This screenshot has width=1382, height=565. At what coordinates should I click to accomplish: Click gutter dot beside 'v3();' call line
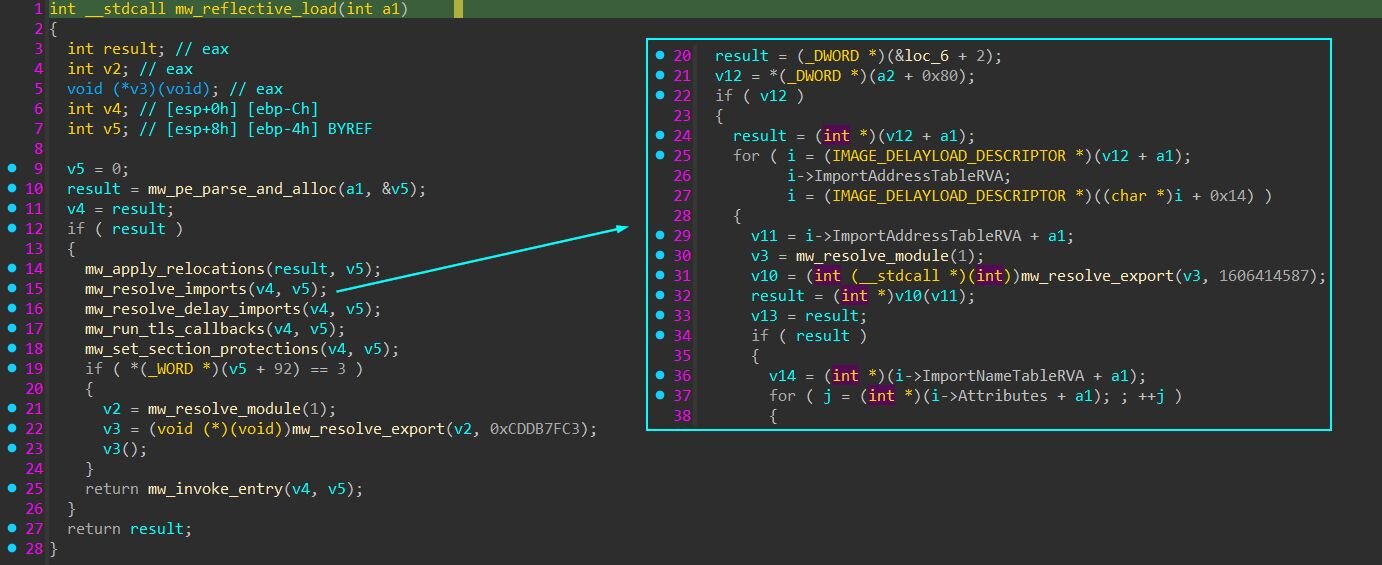(x=10, y=449)
